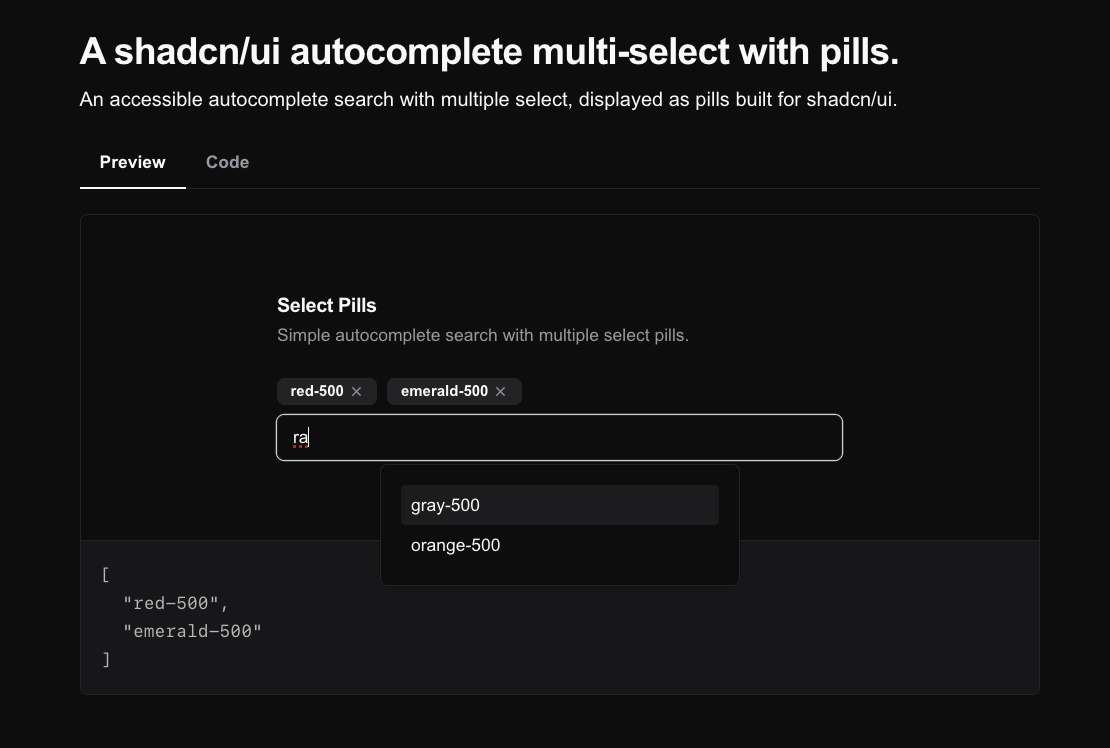Click the main shadcn/ui autocomplete page title
The width and height of the screenshot is (1110, 748).
tap(489, 51)
